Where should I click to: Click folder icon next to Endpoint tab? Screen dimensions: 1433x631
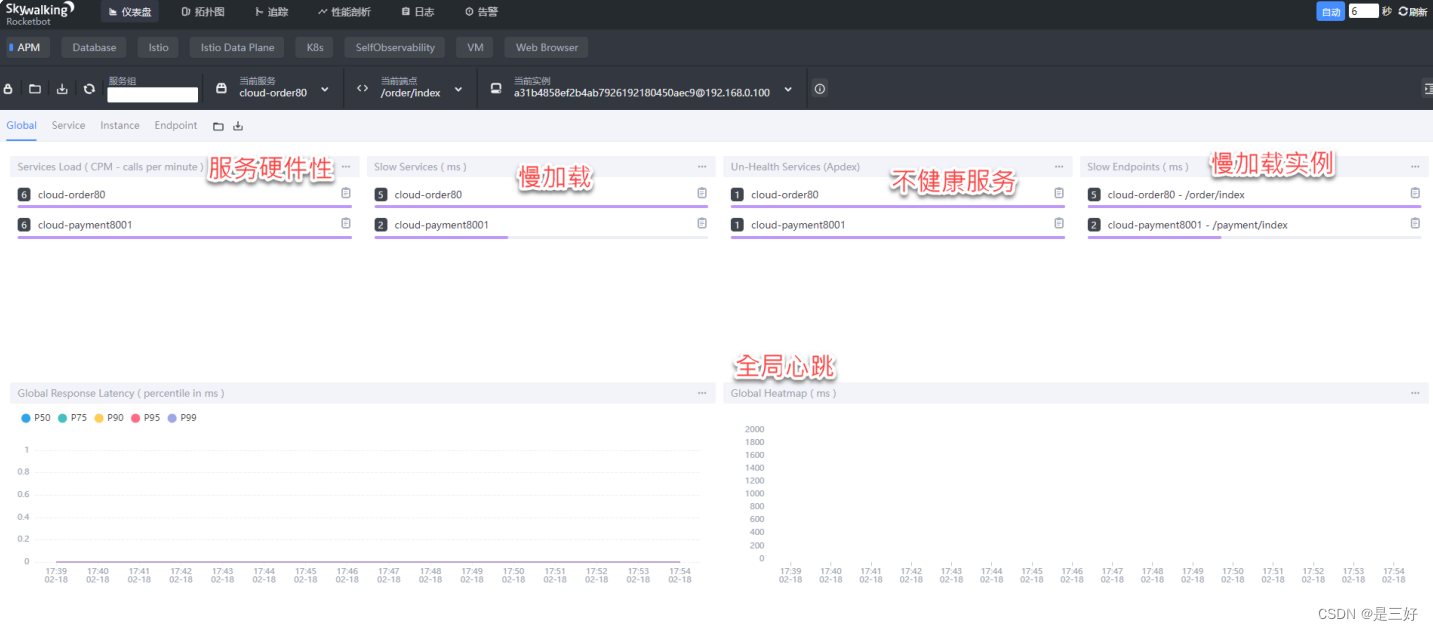point(218,126)
